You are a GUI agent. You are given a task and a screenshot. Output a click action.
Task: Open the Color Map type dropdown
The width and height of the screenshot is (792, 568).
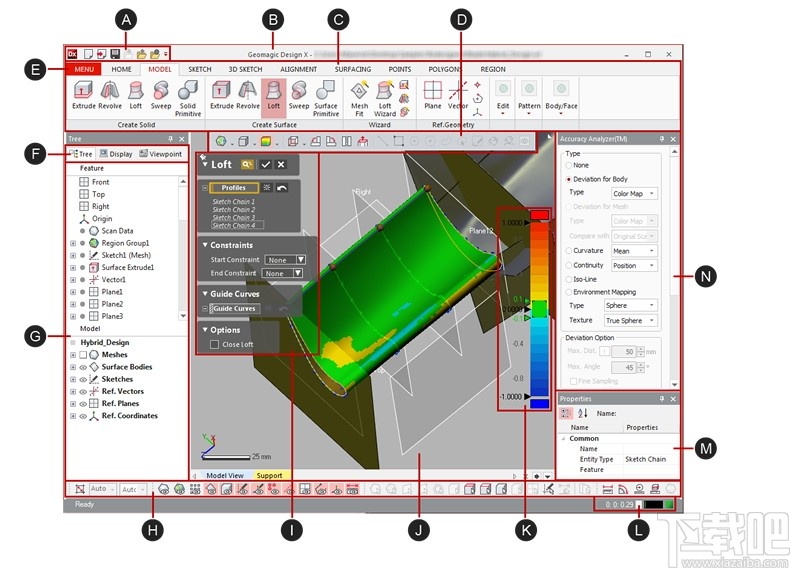(x=634, y=193)
